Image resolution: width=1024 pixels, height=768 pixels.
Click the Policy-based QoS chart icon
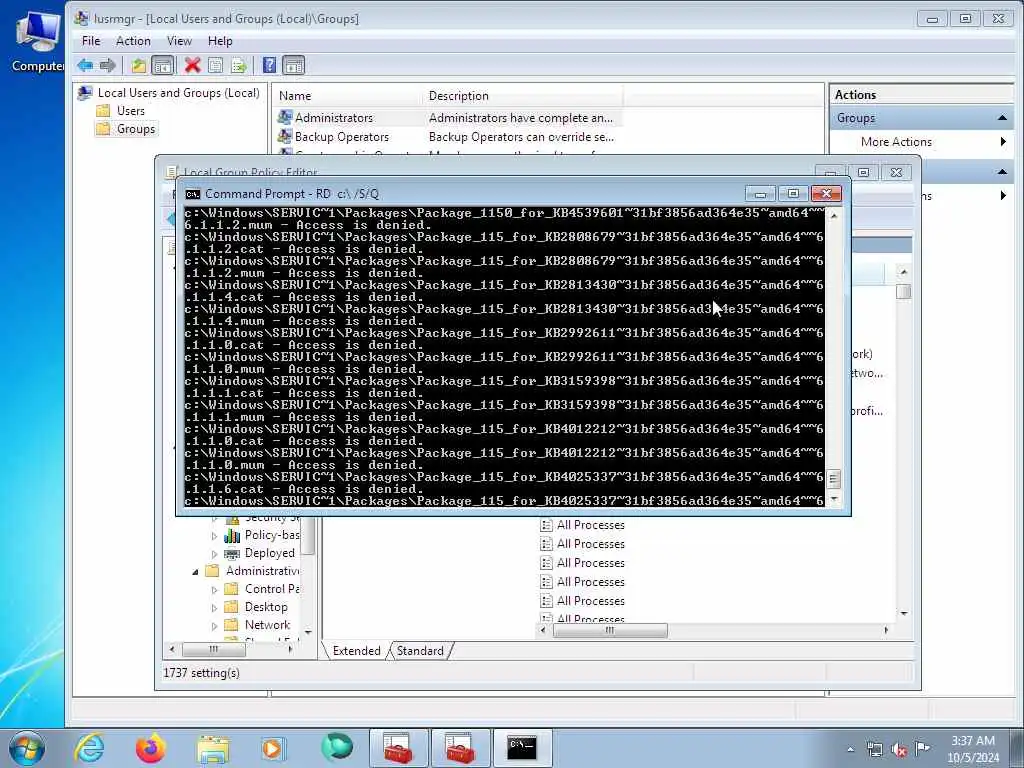coord(232,536)
